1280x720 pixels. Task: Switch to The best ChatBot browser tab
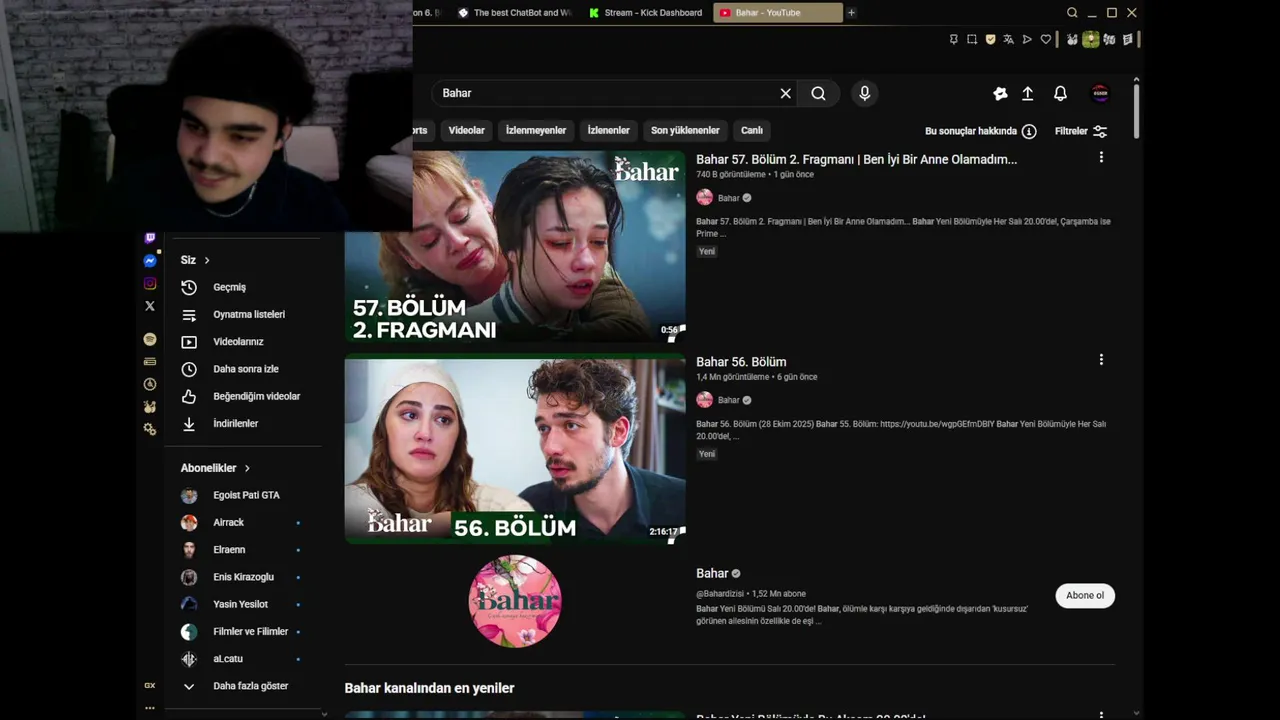click(514, 13)
